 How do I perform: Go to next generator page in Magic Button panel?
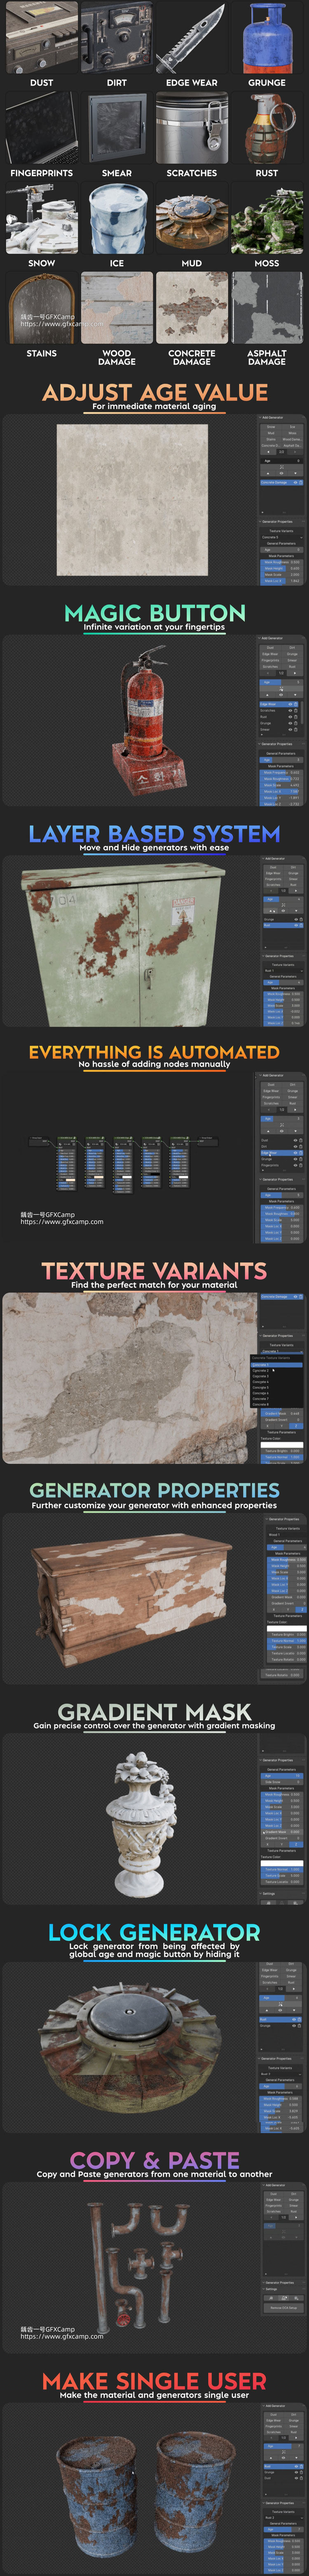296,673
